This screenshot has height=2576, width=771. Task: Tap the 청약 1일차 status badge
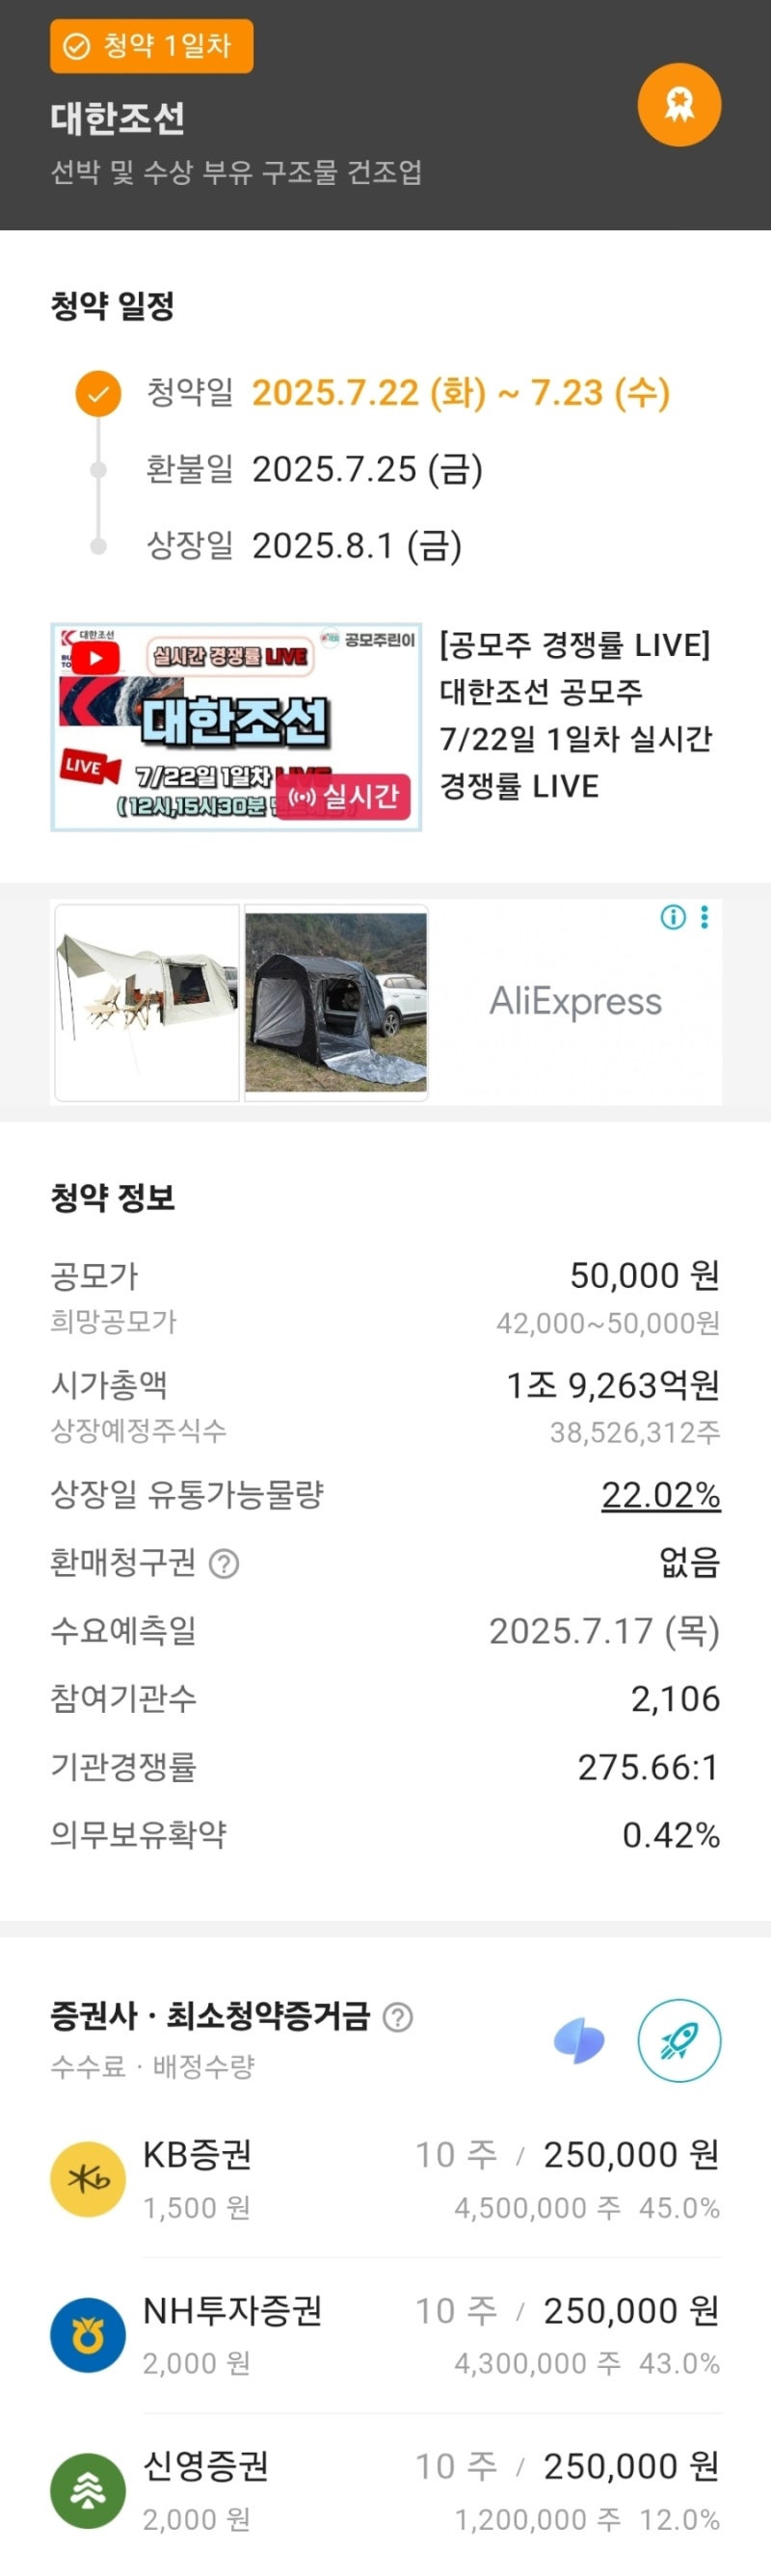click(x=151, y=46)
